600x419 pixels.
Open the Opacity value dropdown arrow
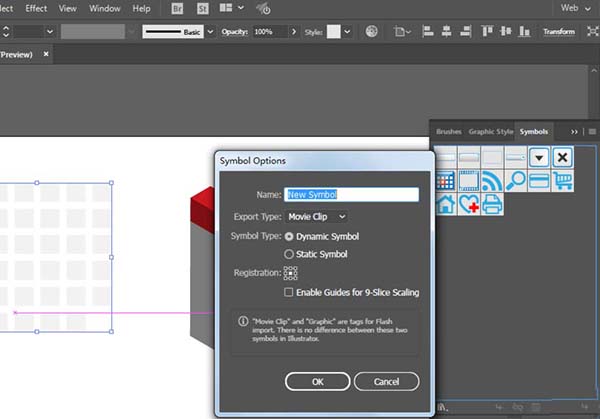pyautogui.click(x=291, y=32)
